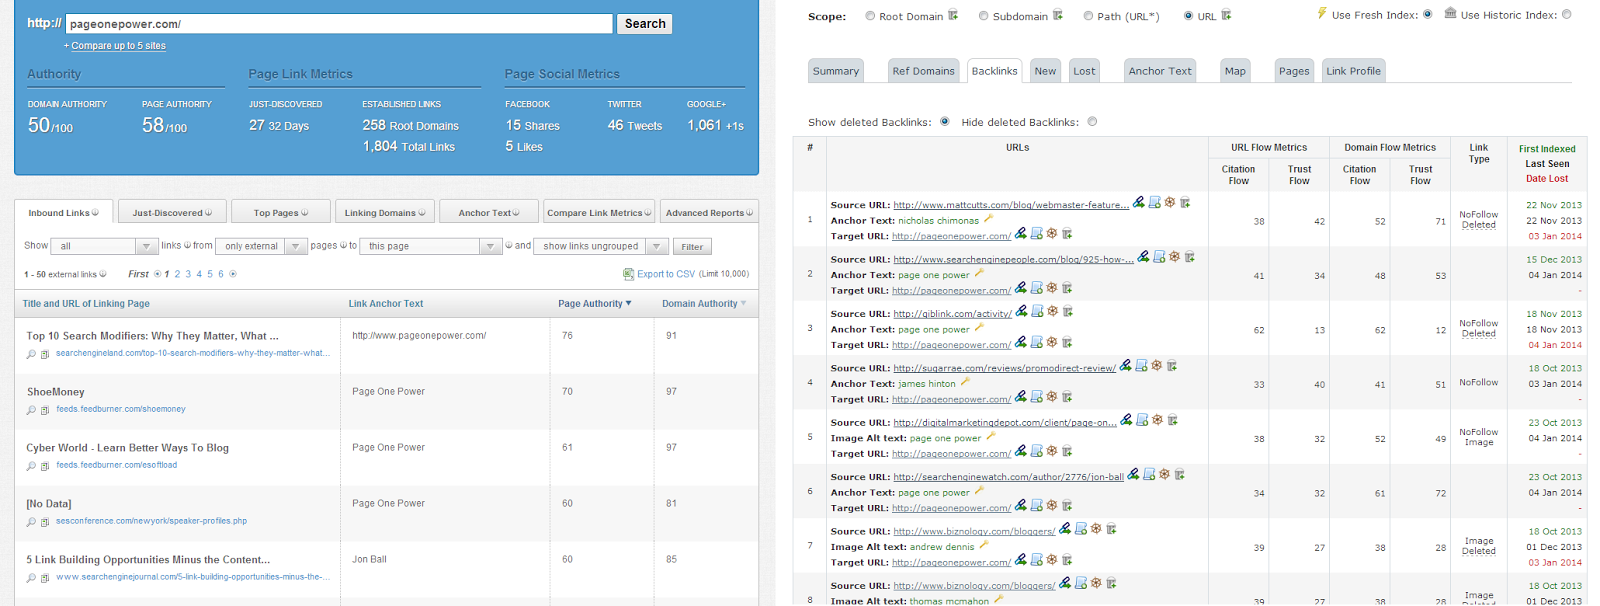Click the Excel icon beside Export to CSV
Screen dimensions: 1600x606
tap(628, 274)
